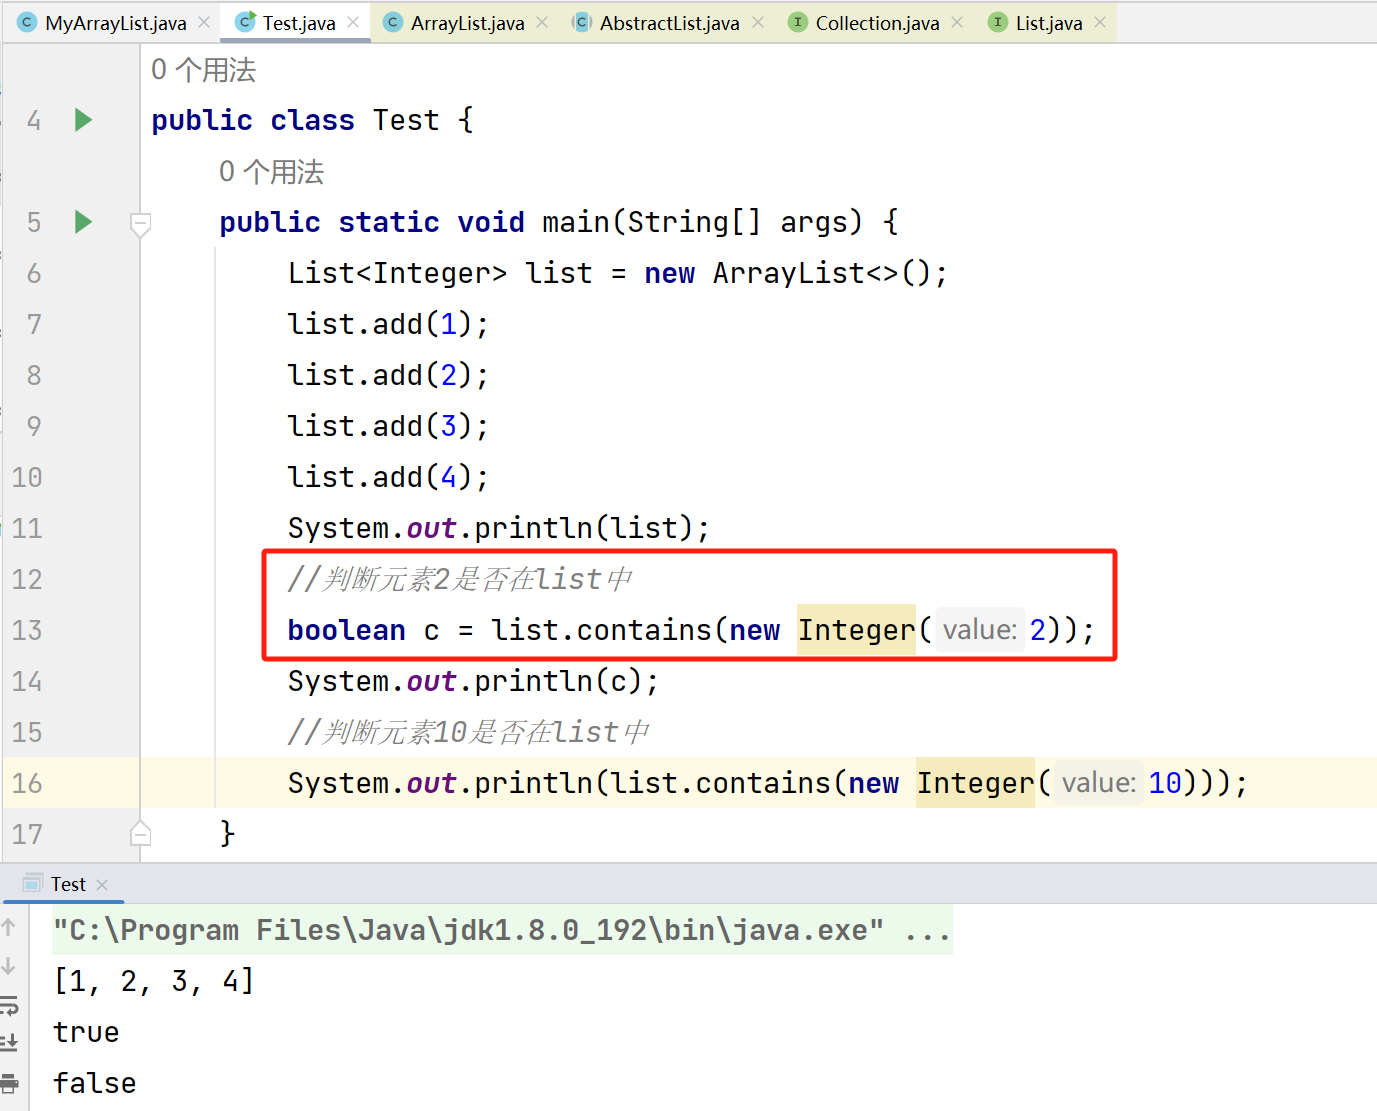Click the class icon on MyArrayList.java tab
The height and width of the screenshot is (1111, 1377).
tap(27, 22)
